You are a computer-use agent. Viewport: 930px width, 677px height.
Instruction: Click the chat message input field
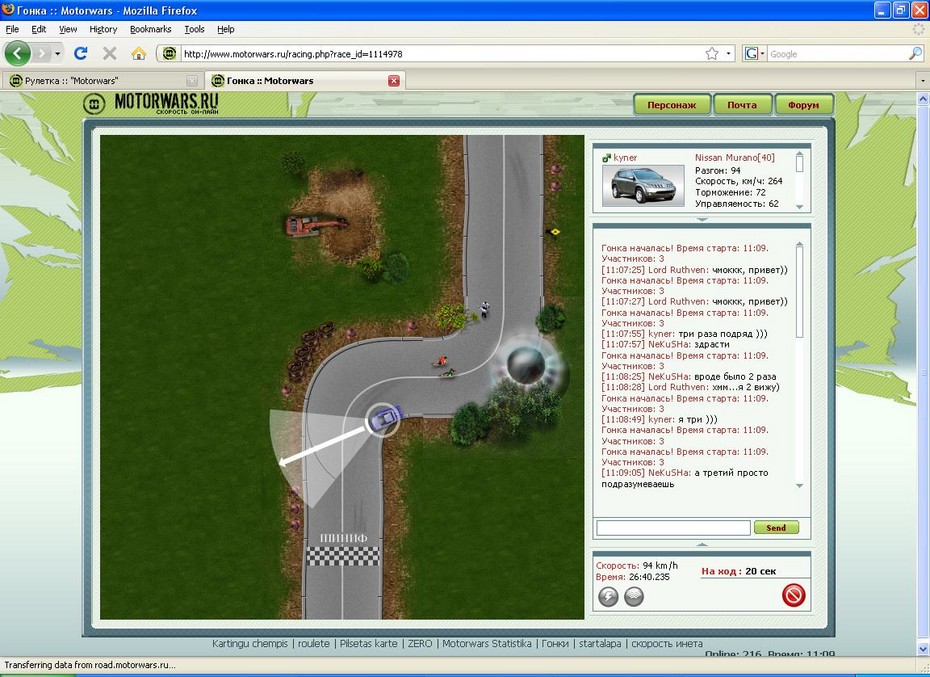coord(672,528)
